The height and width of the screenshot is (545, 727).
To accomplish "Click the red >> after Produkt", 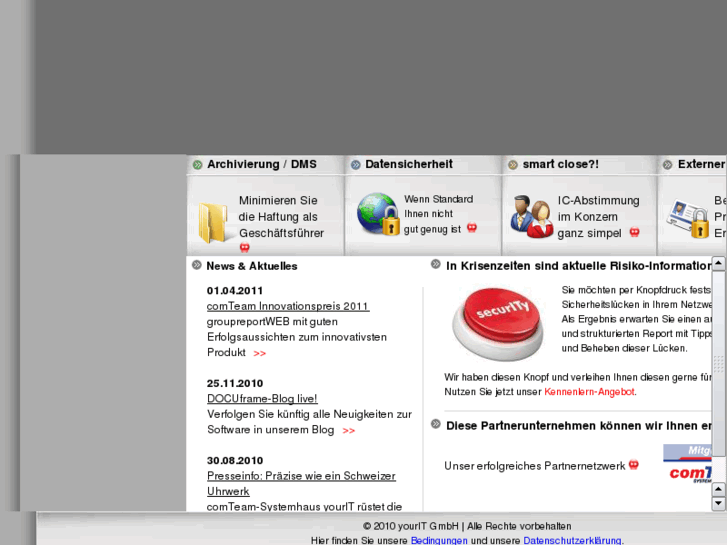I will [260, 353].
